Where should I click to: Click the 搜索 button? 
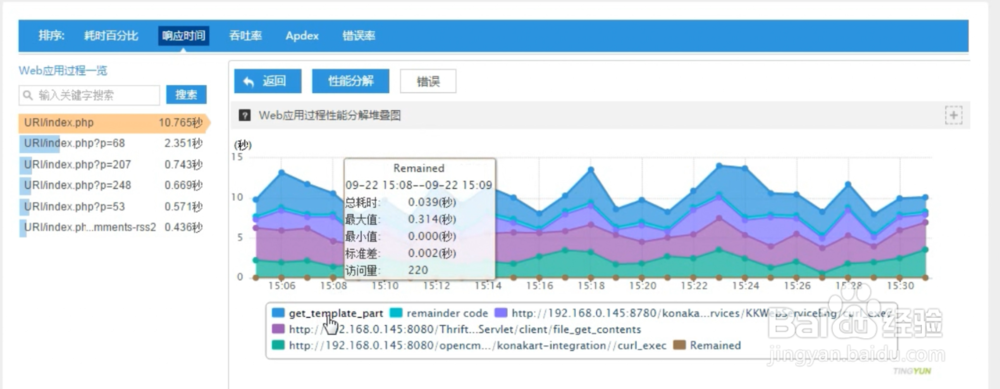(x=186, y=95)
